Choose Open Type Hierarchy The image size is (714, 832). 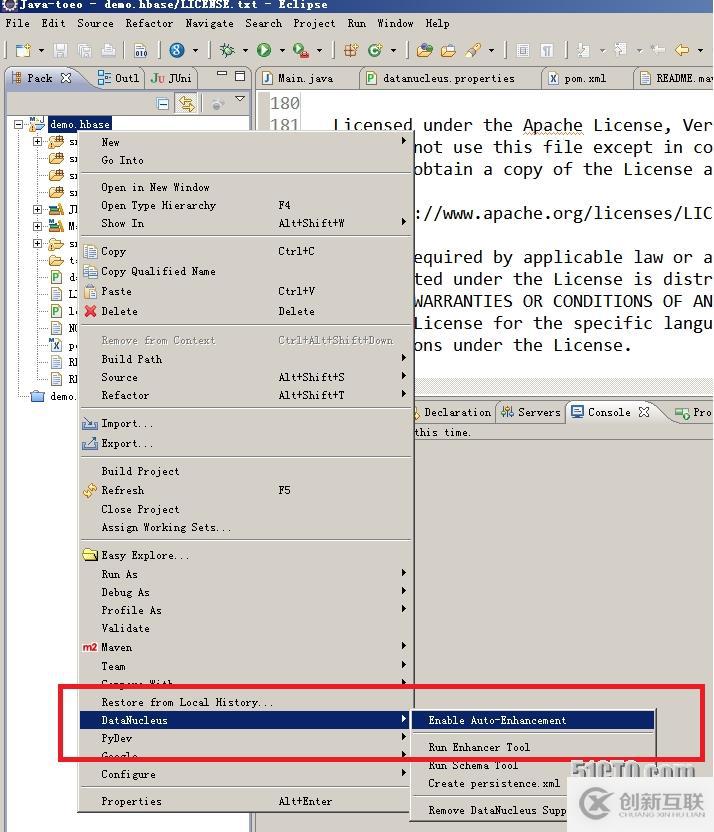(x=244, y=205)
